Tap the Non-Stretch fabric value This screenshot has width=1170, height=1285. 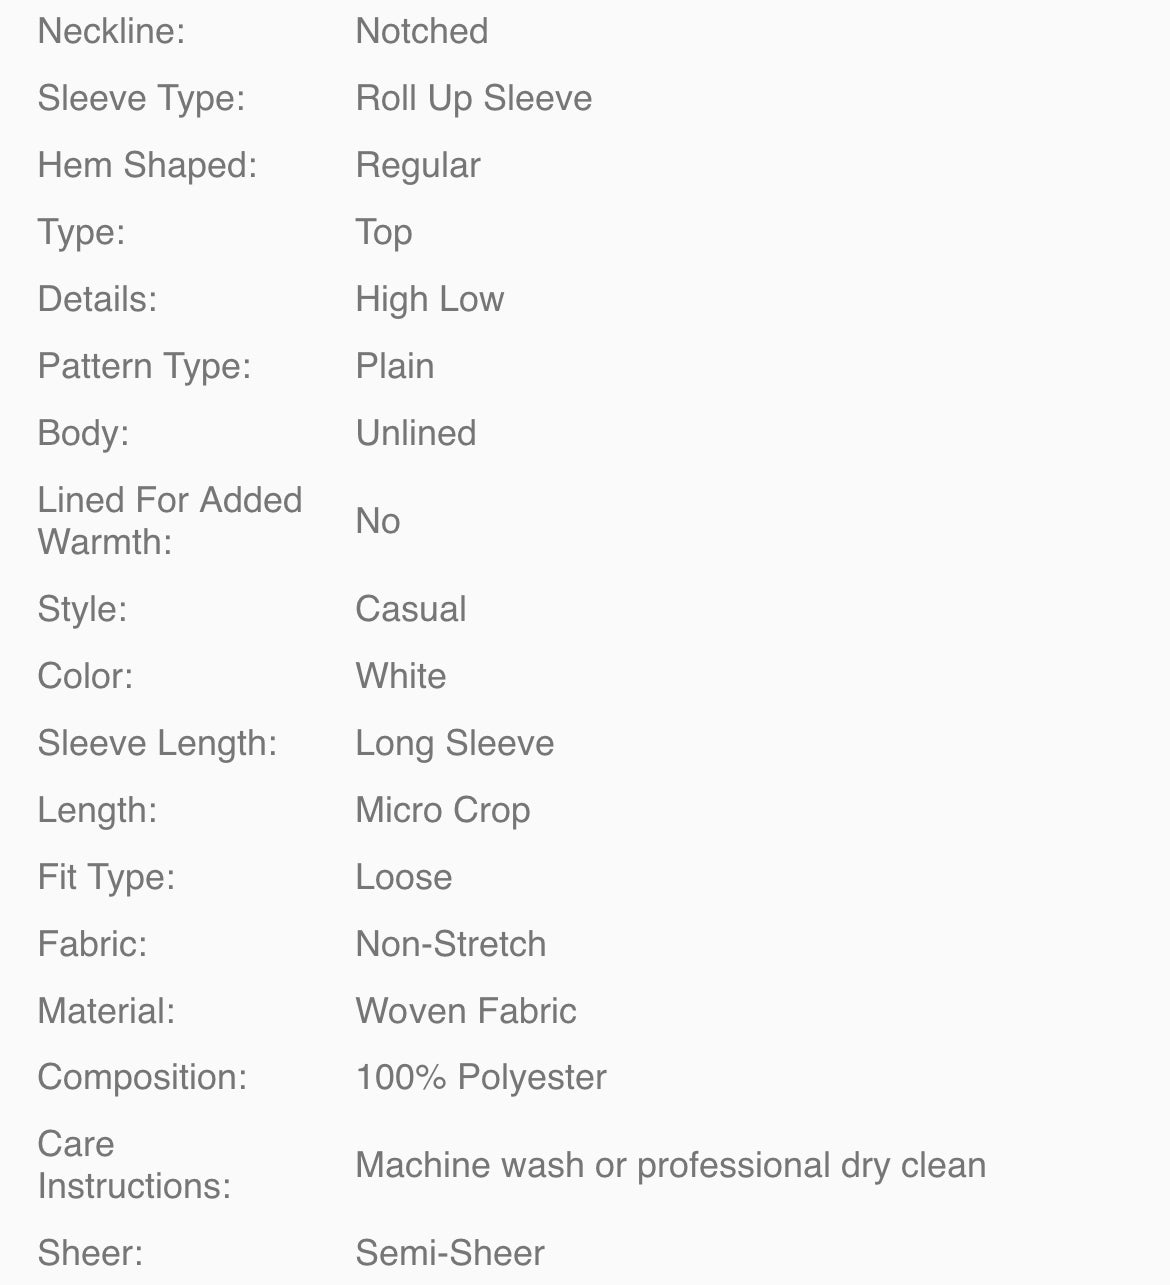(x=450, y=944)
